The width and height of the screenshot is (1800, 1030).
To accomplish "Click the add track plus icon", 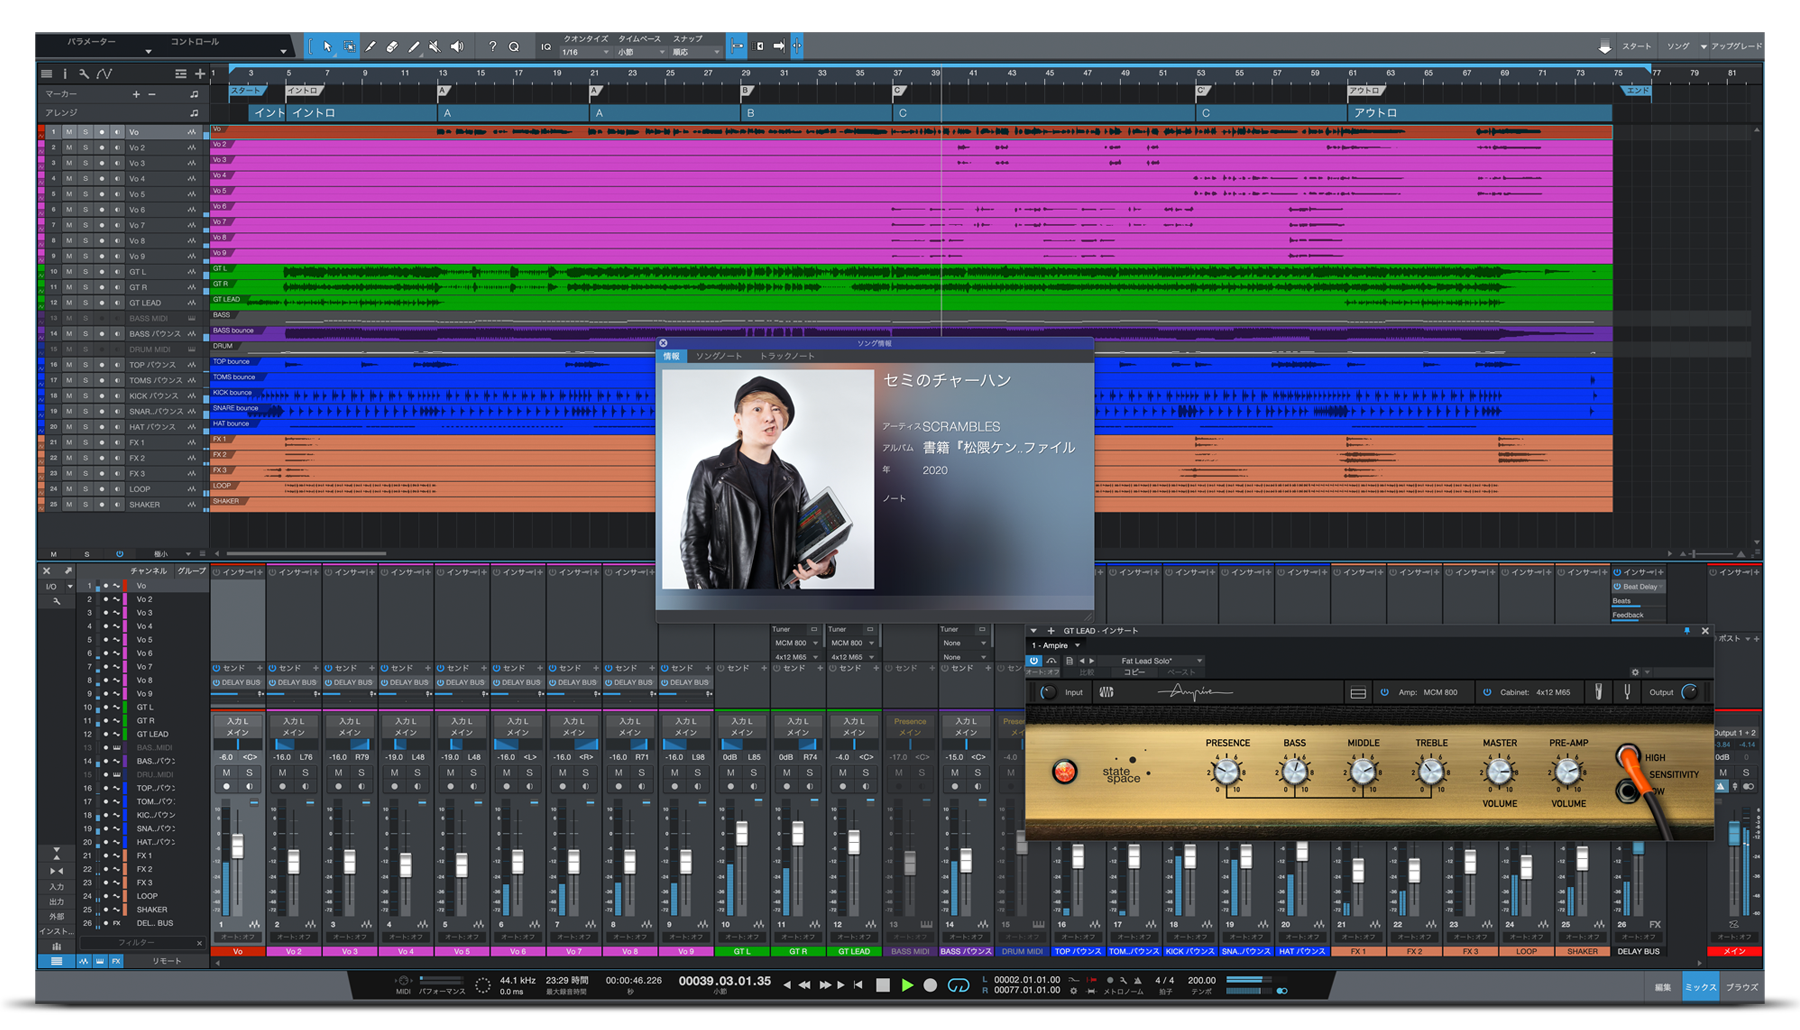I will (200, 74).
